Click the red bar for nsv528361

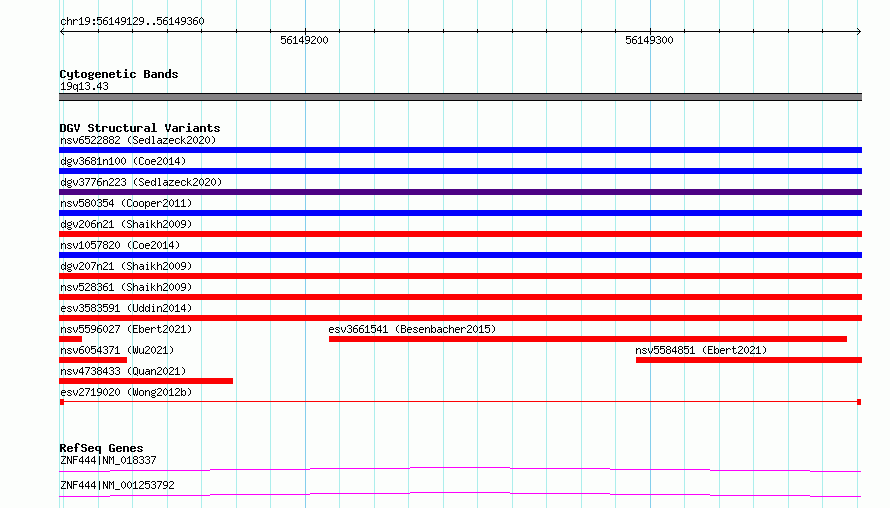[460, 297]
